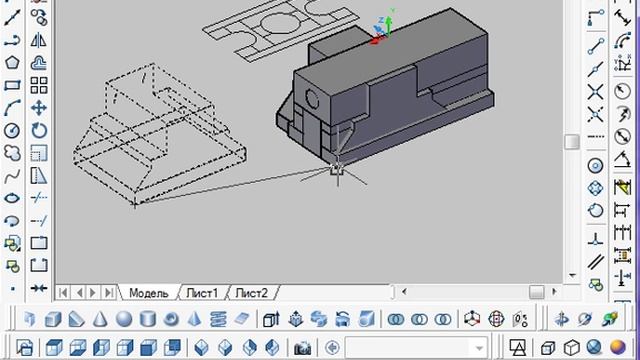Select the Stretch tool
The width and height of the screenshot is (640, 360).
(x=39, y=176)
